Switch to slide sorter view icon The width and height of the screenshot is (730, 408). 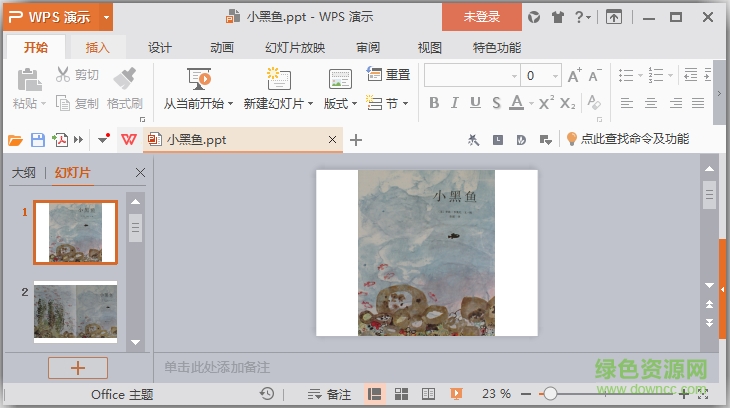(401, 394)
